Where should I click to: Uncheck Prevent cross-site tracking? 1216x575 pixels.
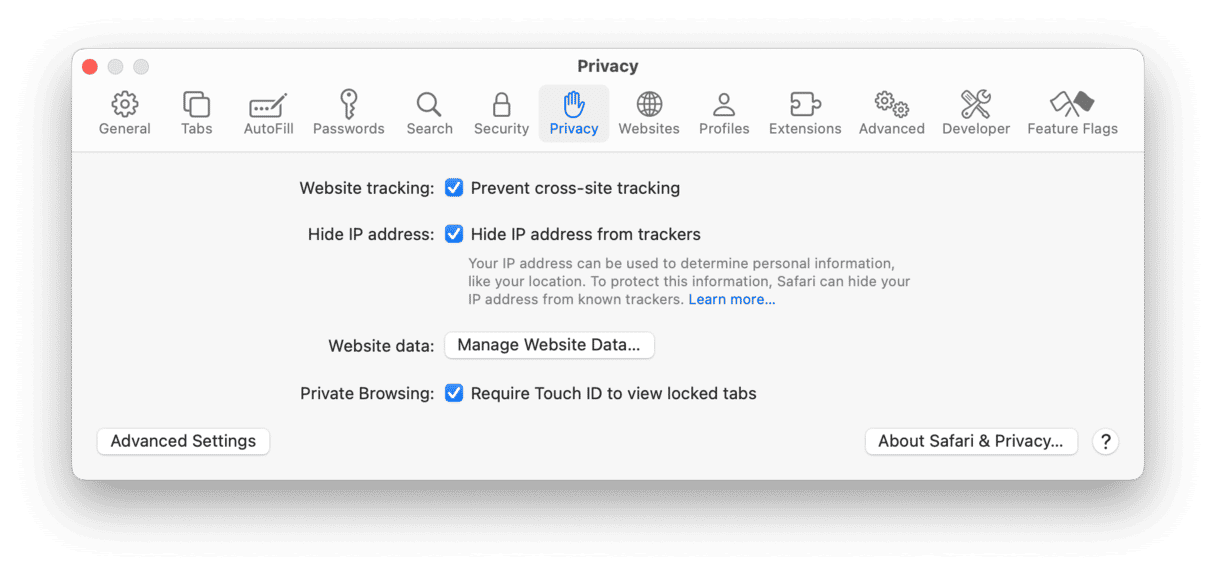click(x=454, y=188)
